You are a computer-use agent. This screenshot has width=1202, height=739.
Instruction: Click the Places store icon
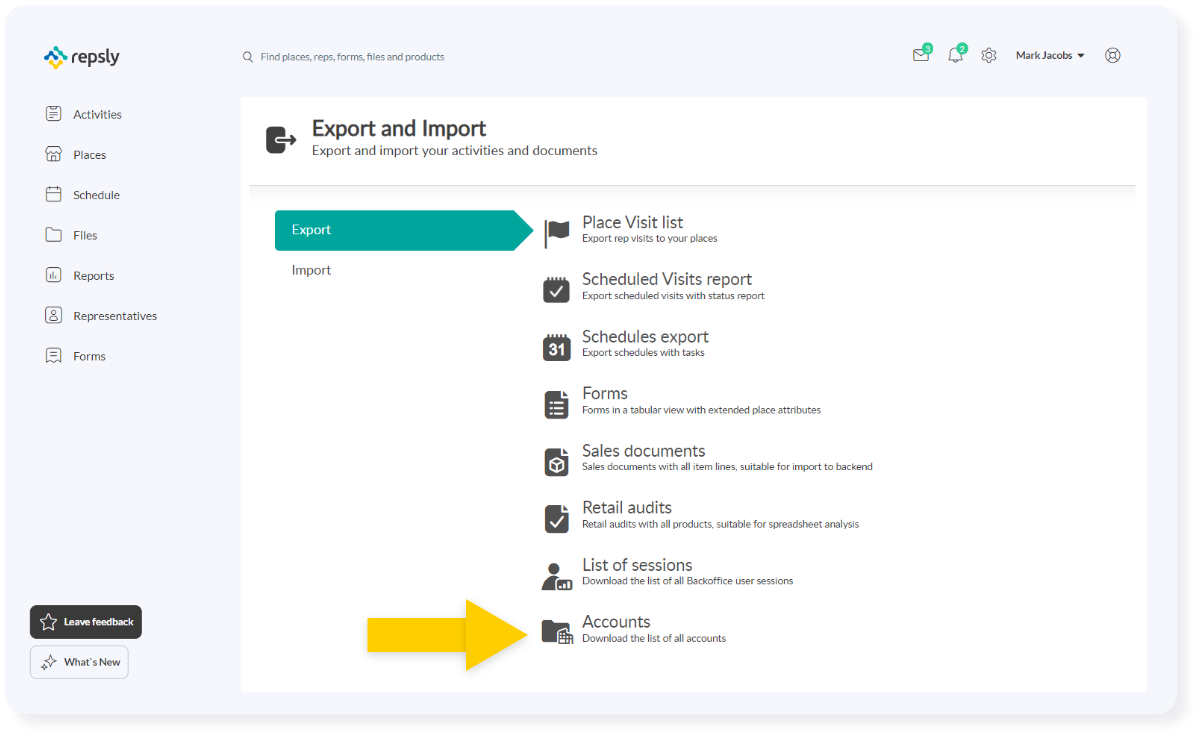(54, 154)
